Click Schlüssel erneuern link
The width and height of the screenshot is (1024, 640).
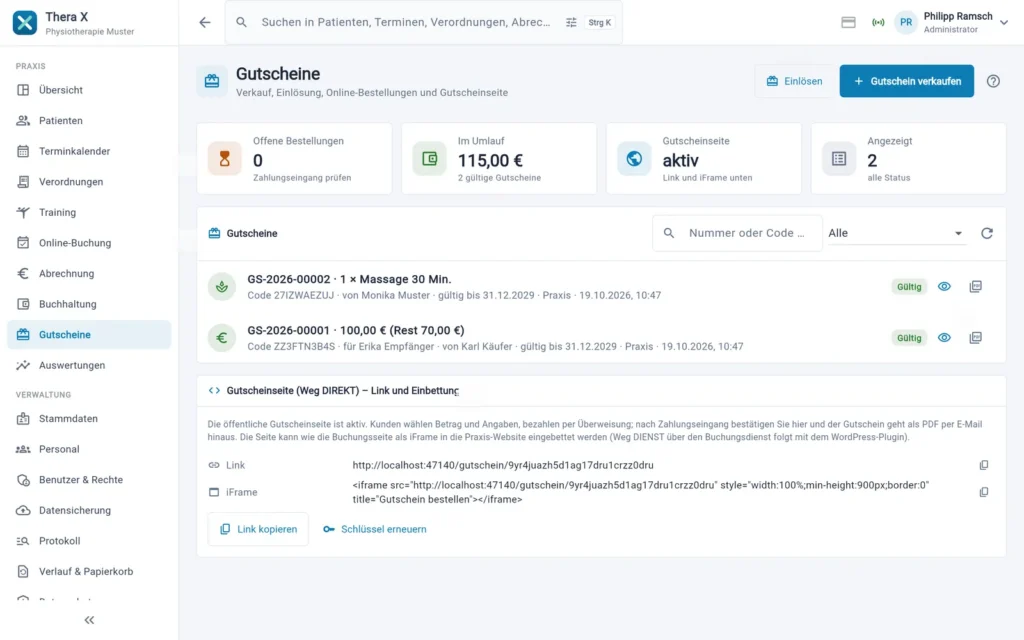click(375, 529)
